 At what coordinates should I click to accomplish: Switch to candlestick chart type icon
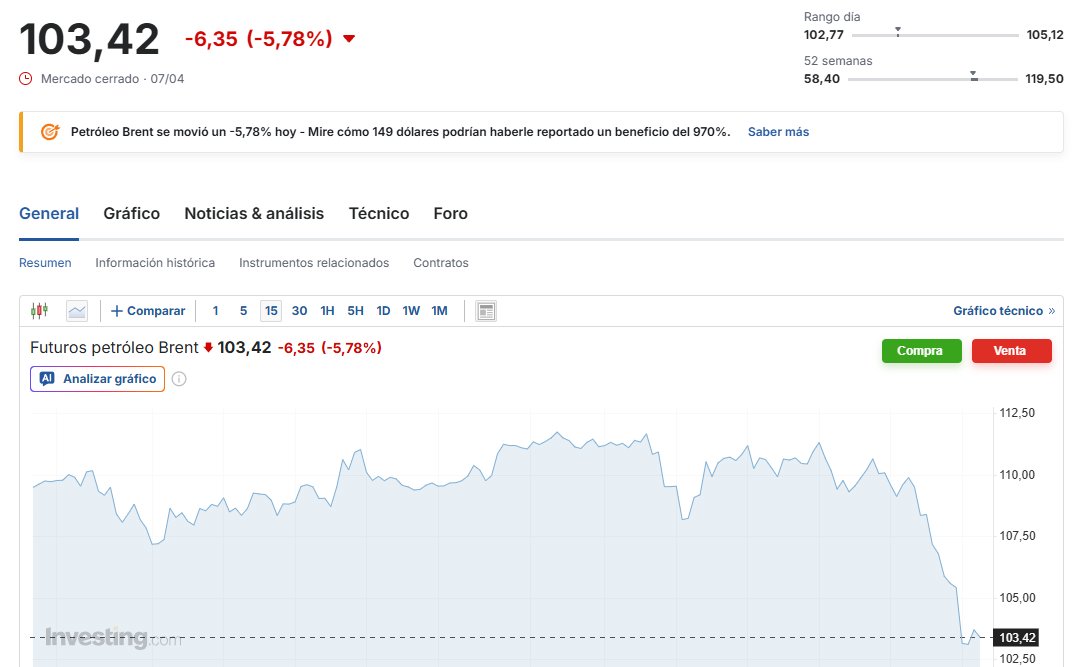[40, 311]
